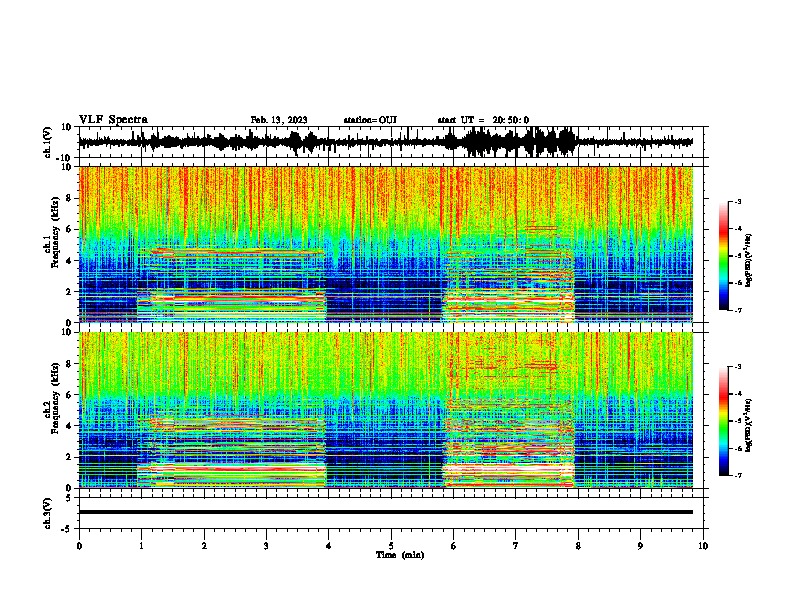Image resolution: width=792 pixels, height=612 pixels.
Task: Click time-axis tick label "9"
Action: (640, 546)
